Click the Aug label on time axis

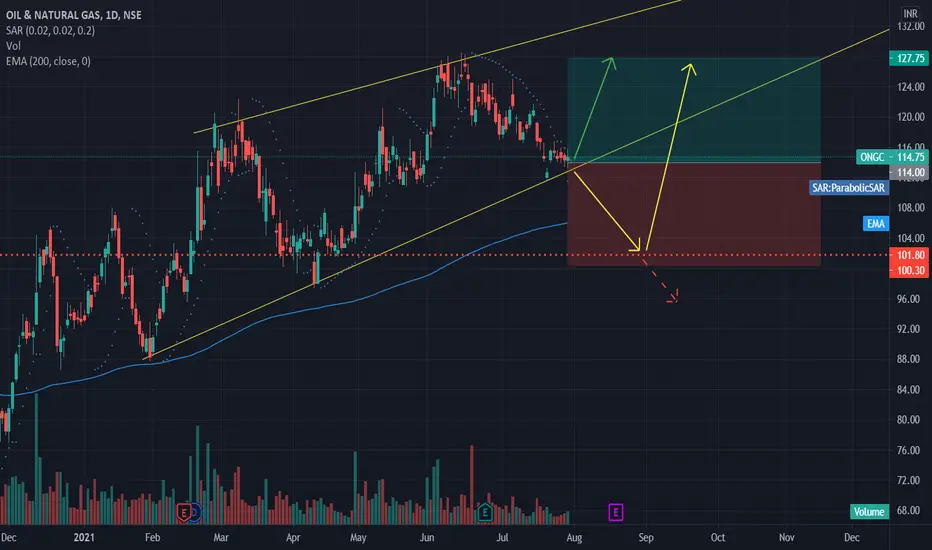click(x=574, y=538)
